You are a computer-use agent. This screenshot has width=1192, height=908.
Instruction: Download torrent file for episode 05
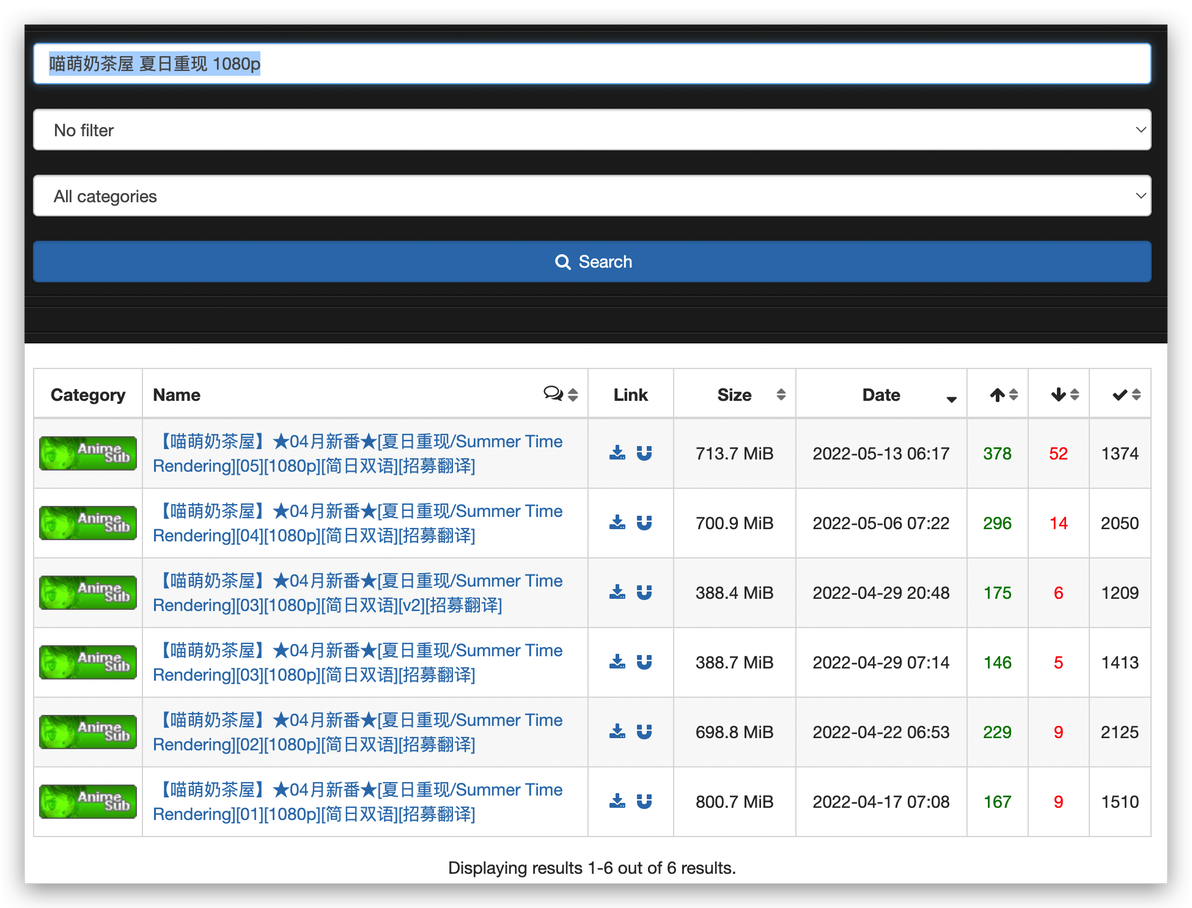tap(617, 453)
